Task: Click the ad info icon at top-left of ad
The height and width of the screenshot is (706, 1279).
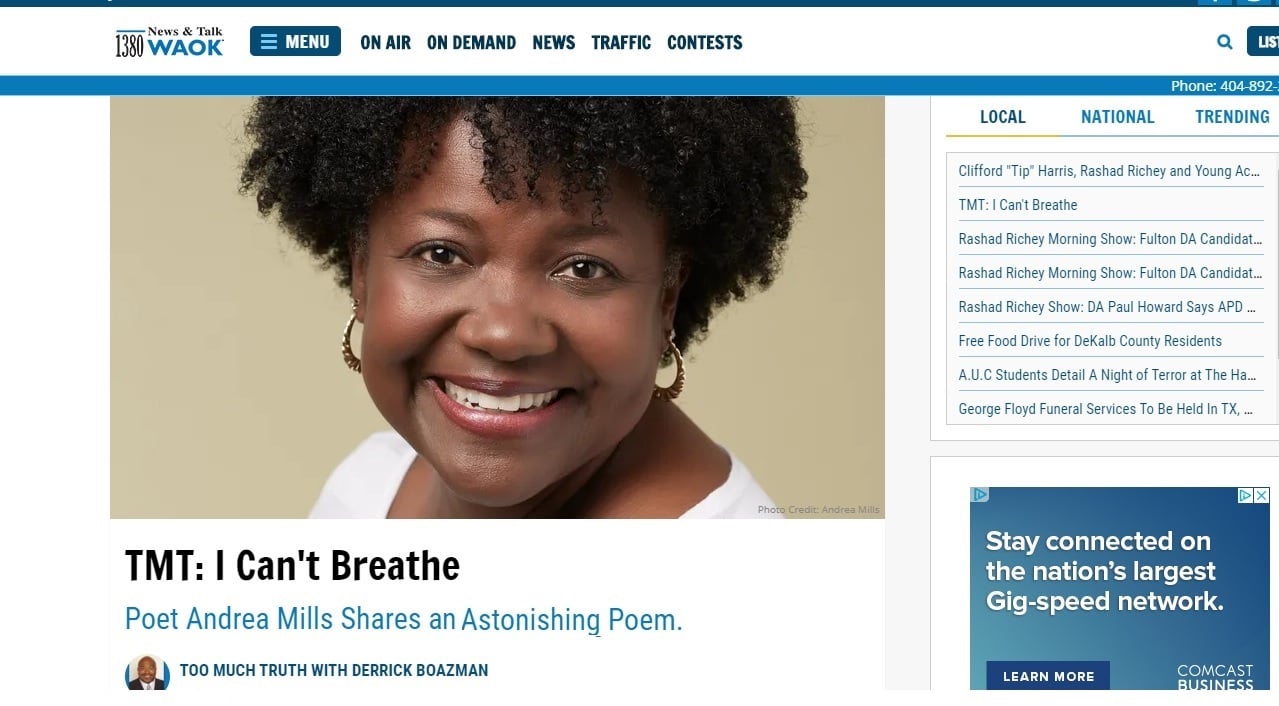Action: click(981, 494)
